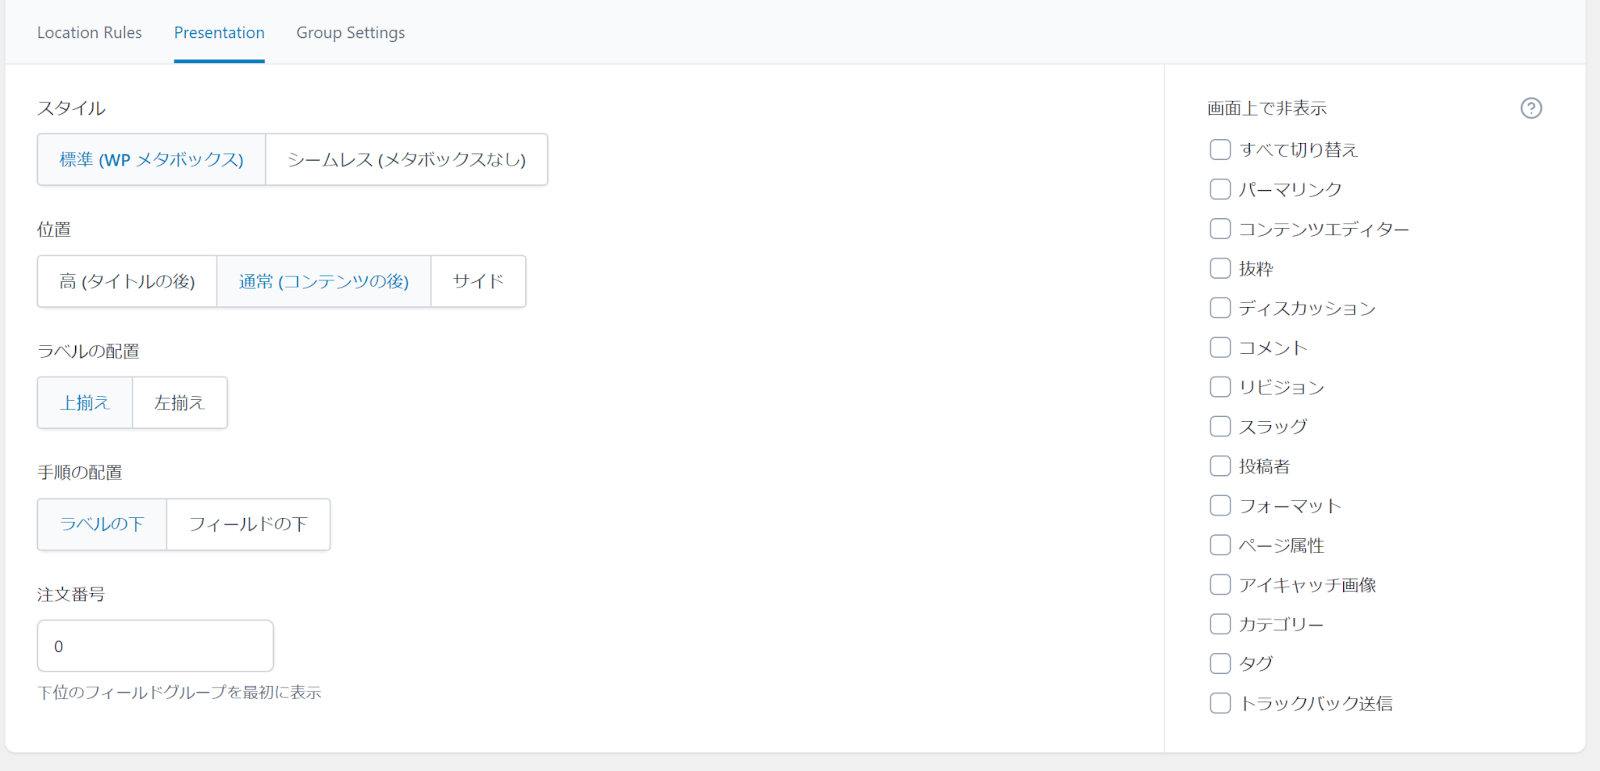1600x771 pixels.
Task: Click the 注文番号 number input field
Action: 155,646
